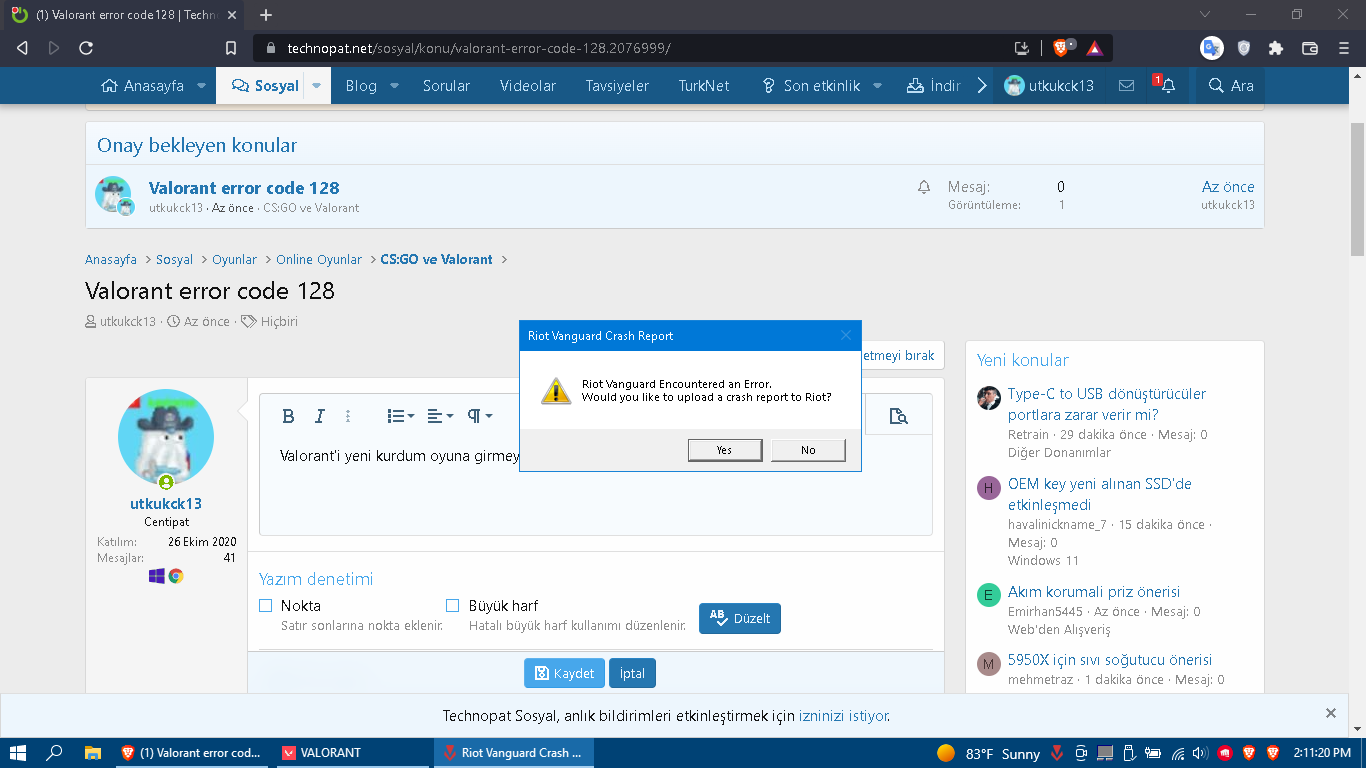The width and height of the screenshot is (1366, 768).
Task: Click No in the Riot Vanguard crash dialog
Action: [x=808, y=450]
